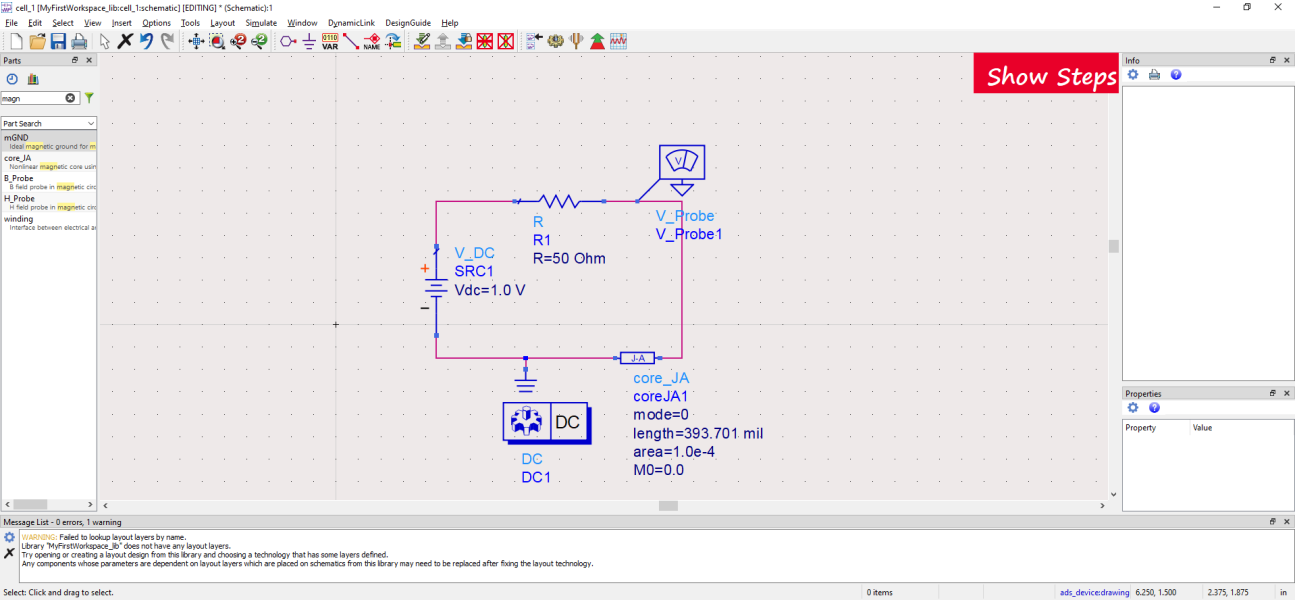This screenshot has width=1295, height=600.
Task: Close the Properties panel
Action: pos(1286,393)
